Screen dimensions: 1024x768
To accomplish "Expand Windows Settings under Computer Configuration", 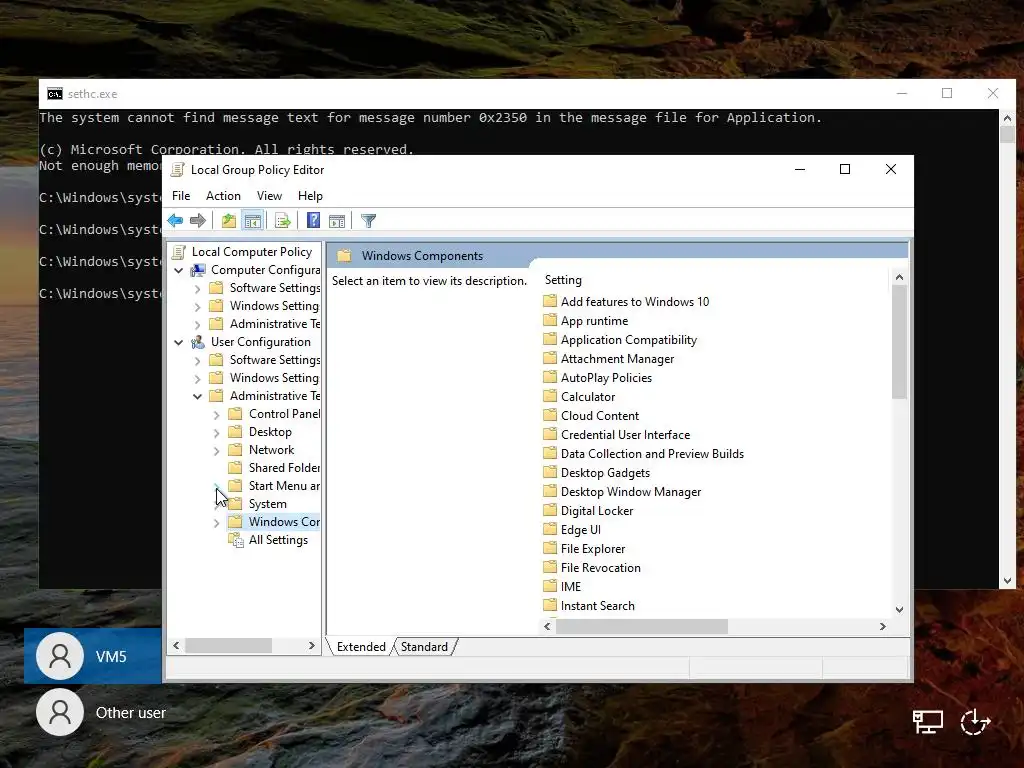I will point(197,306).
